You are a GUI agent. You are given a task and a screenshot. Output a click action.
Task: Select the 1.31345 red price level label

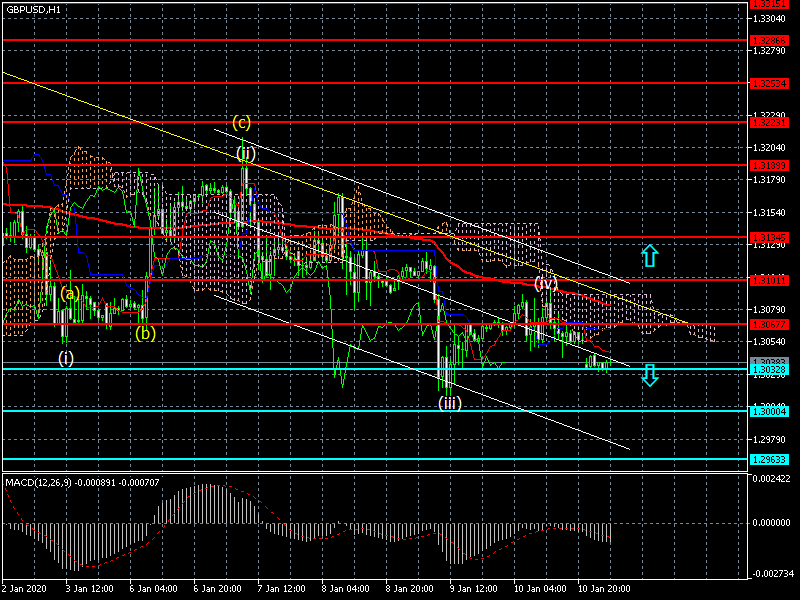tap(769, 237)
